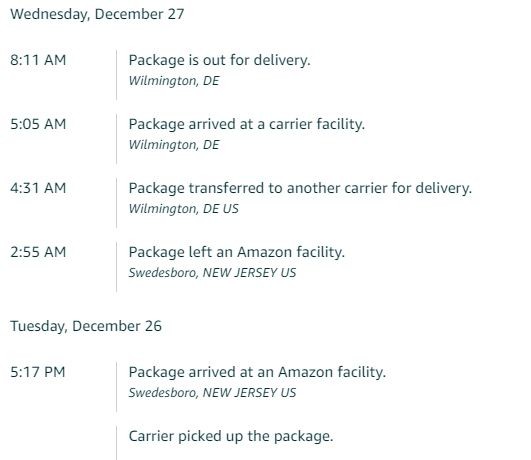Viewport: 531px width, 460px height.
Task: Select the Wednesday, December 27 date heading
Action: click(x=97, y=14)
